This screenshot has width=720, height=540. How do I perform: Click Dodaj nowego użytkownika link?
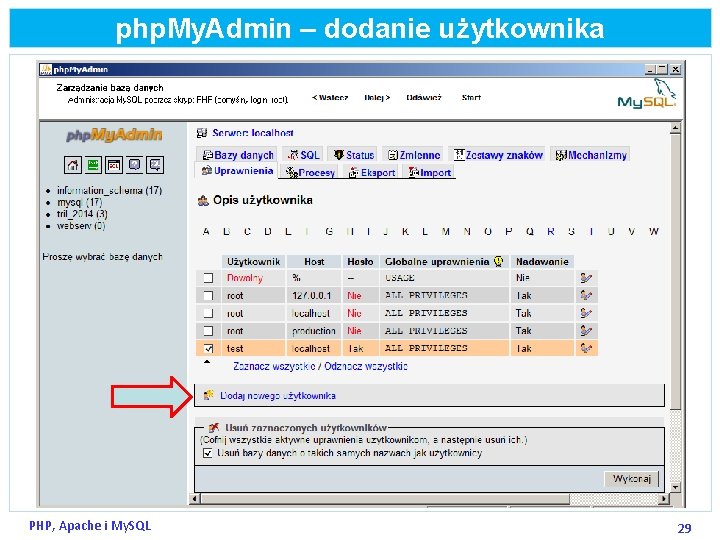(x=278, y=395)
